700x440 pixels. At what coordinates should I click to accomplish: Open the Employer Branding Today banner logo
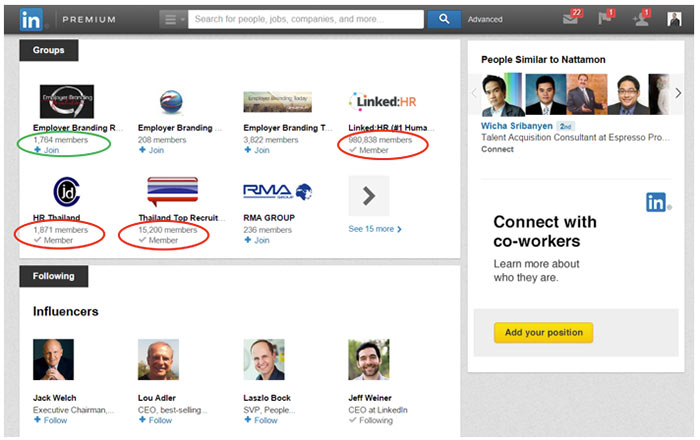click(x=277, y=102)
